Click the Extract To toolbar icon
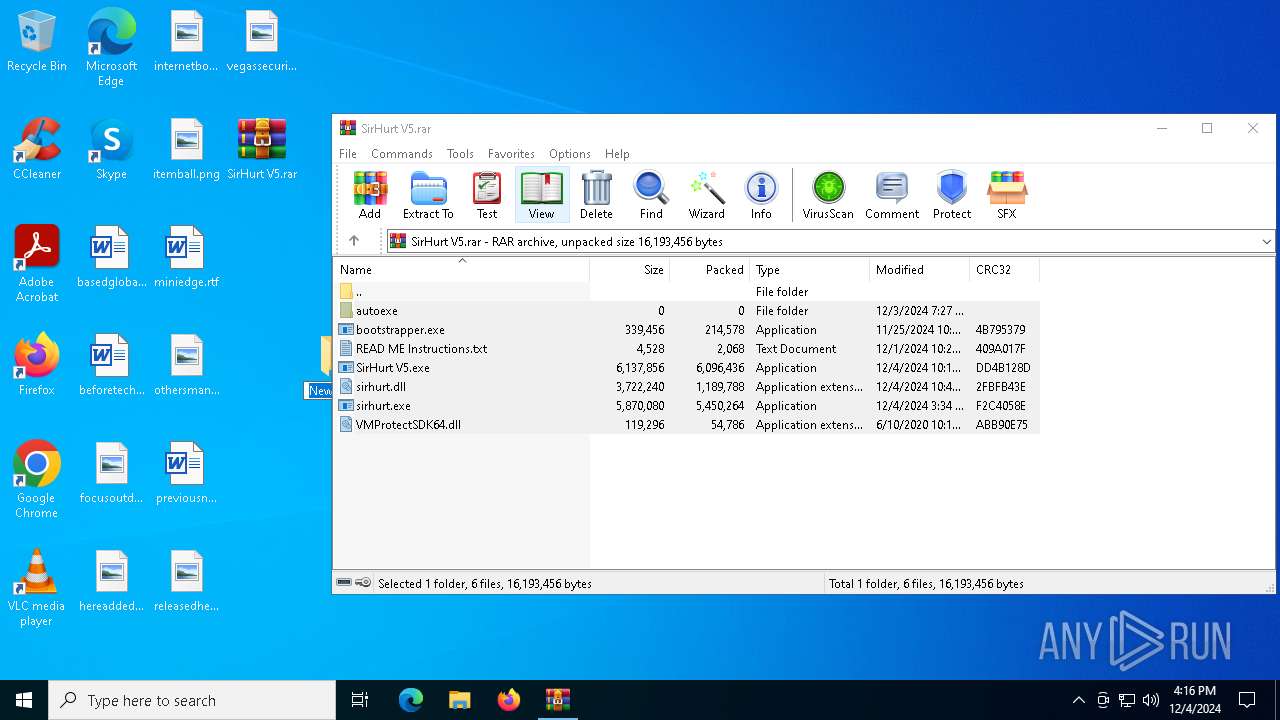 428,195
